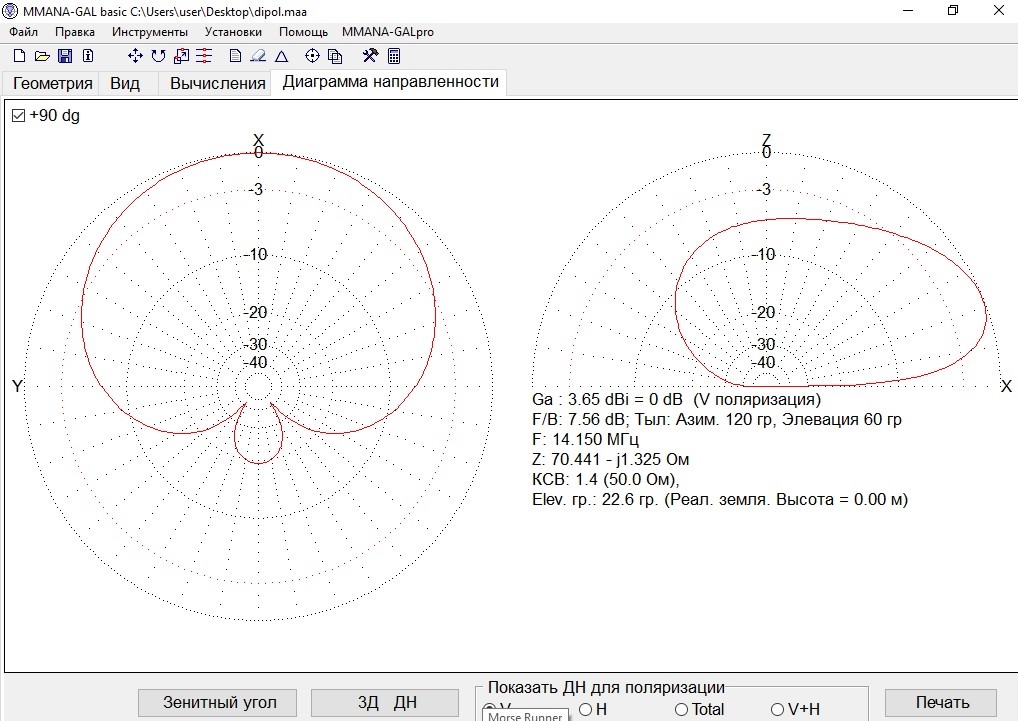Open the hammer and wrench tools icon

point(370,56)
